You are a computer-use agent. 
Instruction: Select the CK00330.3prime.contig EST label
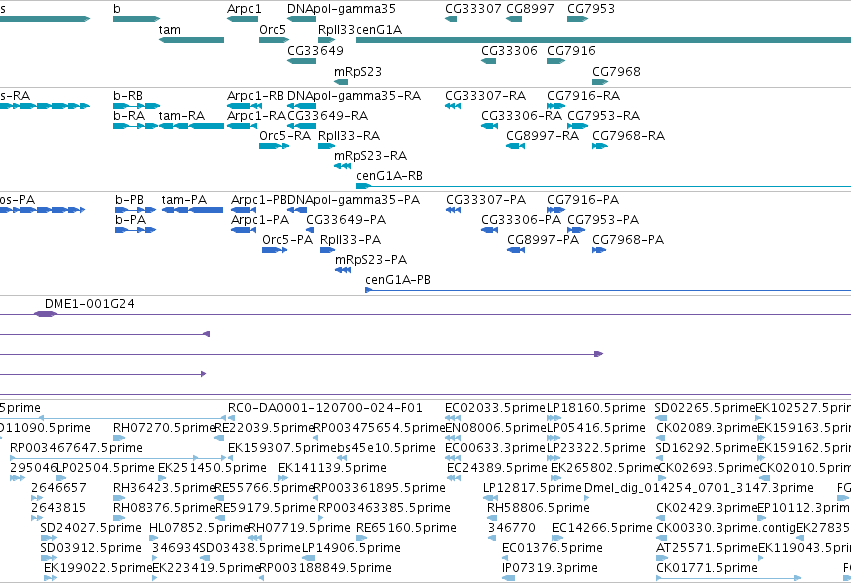click(726, 528)
